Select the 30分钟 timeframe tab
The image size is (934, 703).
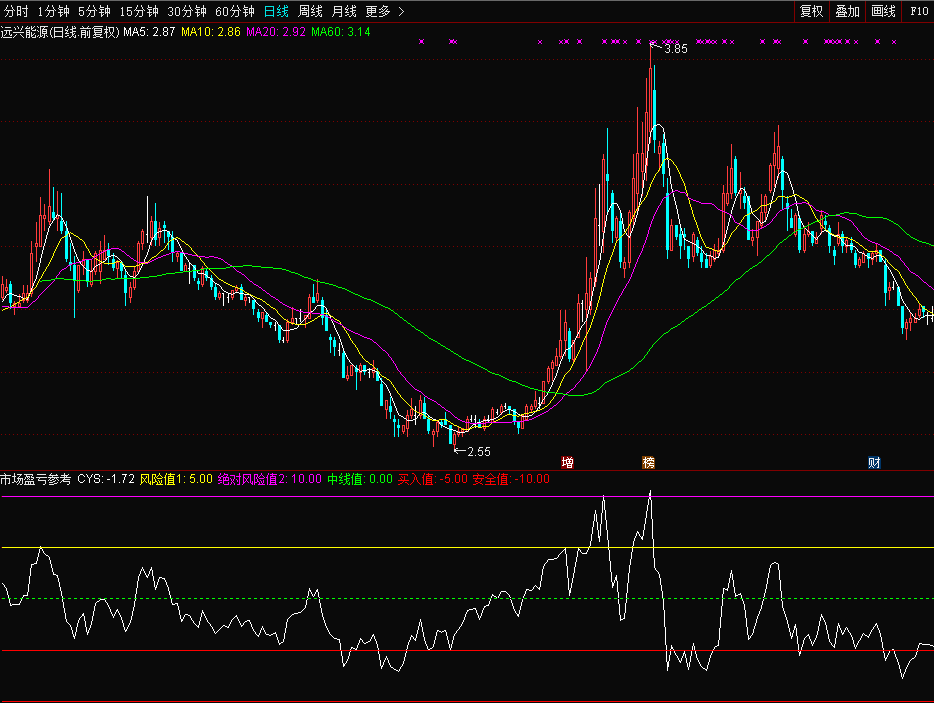click(186, 11)
